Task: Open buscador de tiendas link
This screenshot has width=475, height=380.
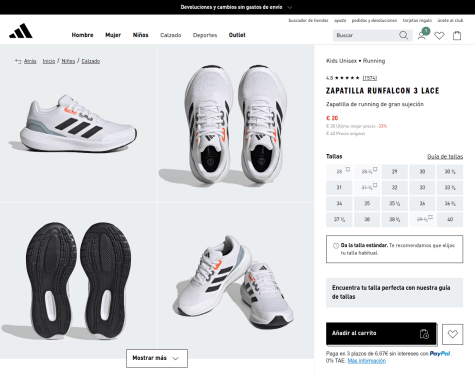Action: [308, 20]
